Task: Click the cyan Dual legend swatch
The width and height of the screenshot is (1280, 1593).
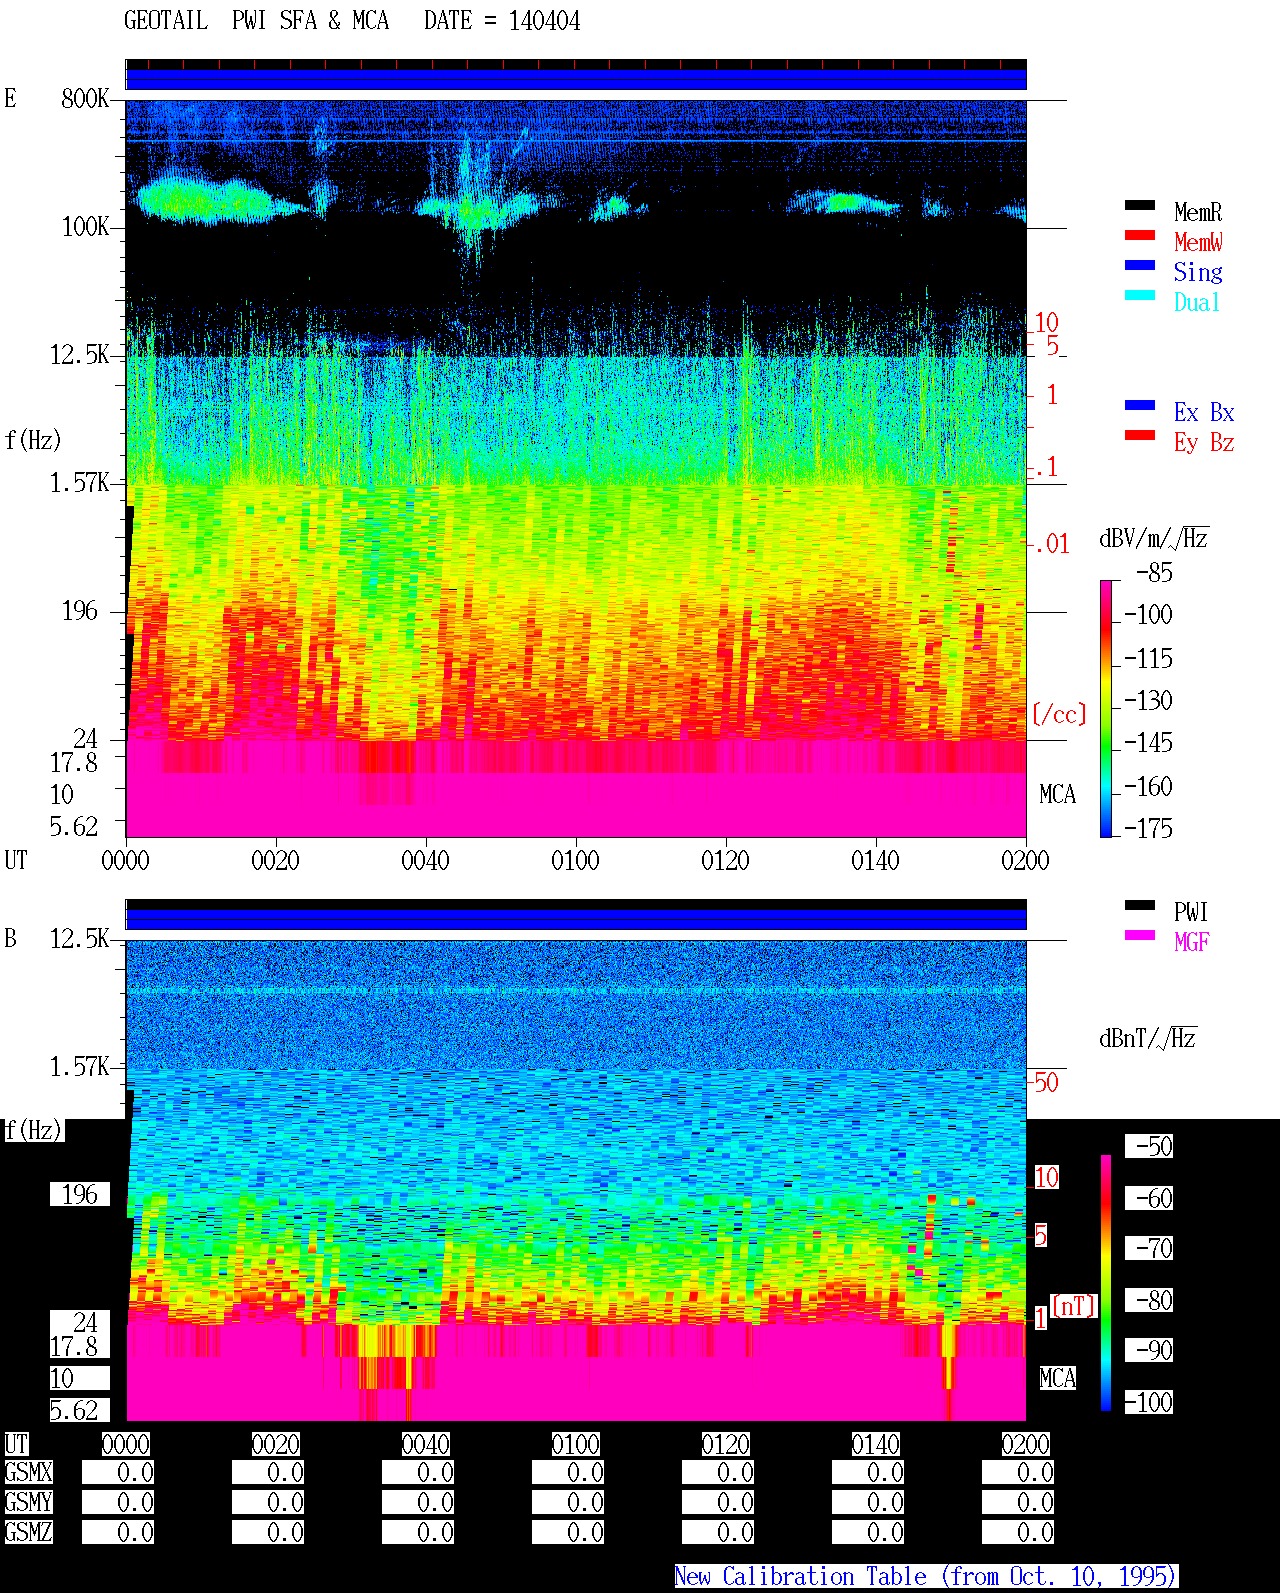Action: pos(1140,295)
